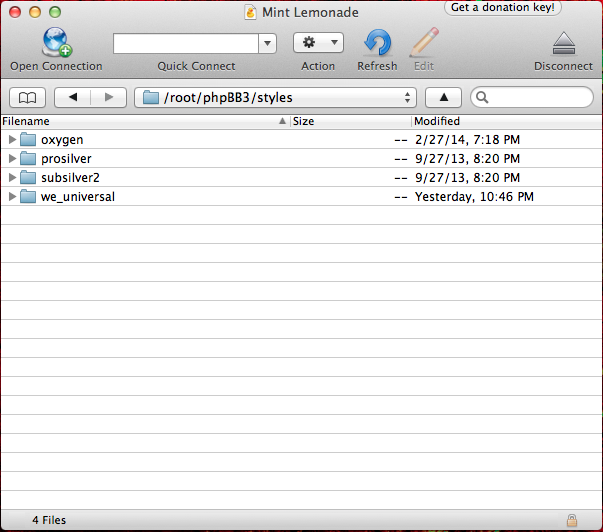This screenshot has height=532, width=603.
Task: Click the green zoom window button
Action: click(x=55, y=12)
